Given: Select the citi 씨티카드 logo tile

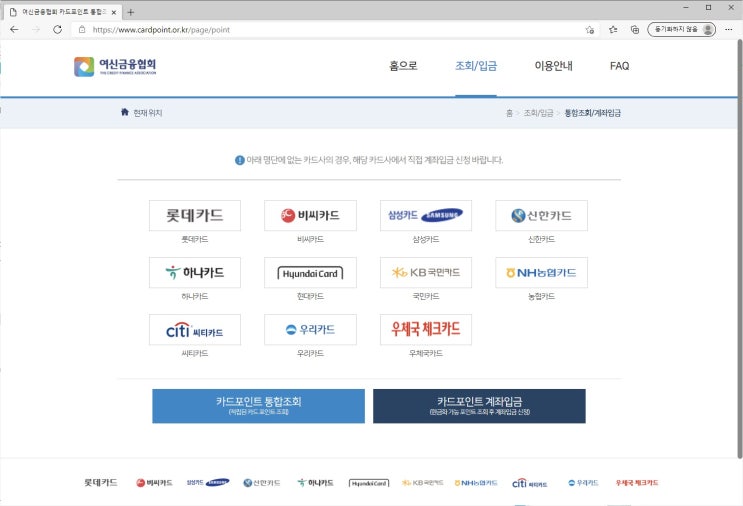Looking at the screenshot, I should [195, 329].
